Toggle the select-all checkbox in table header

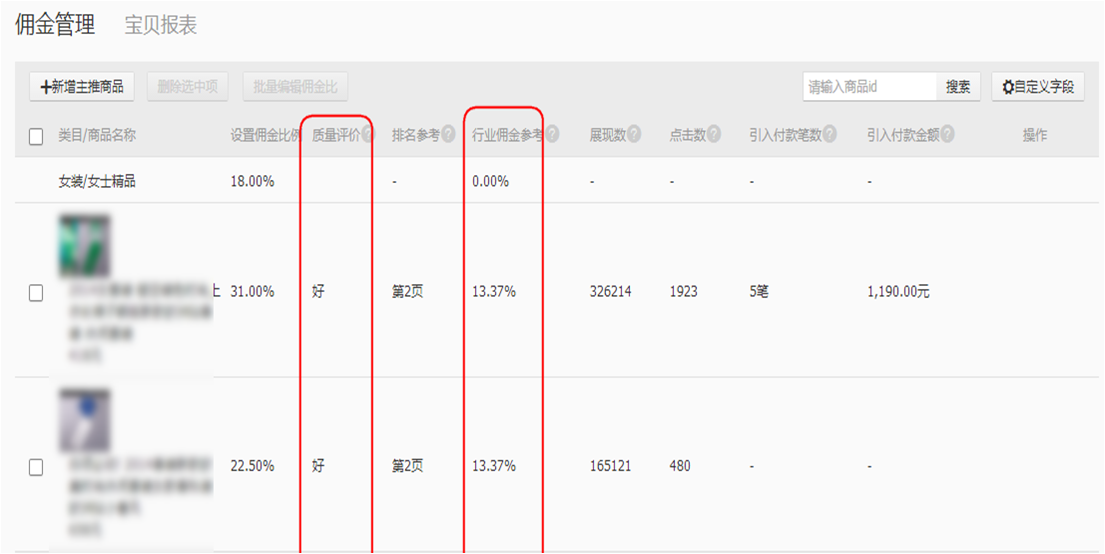[x=36, y=137]
